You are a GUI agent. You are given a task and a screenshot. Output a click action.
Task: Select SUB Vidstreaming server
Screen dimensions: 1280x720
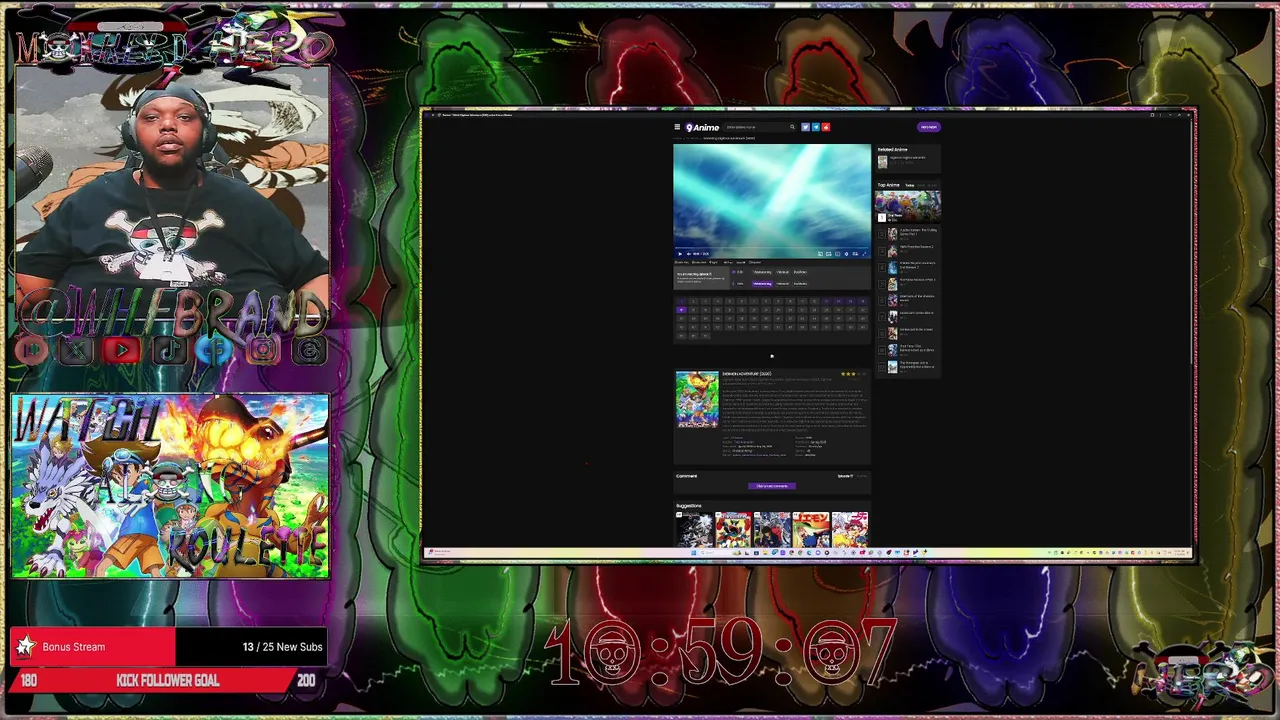point(762,272)
